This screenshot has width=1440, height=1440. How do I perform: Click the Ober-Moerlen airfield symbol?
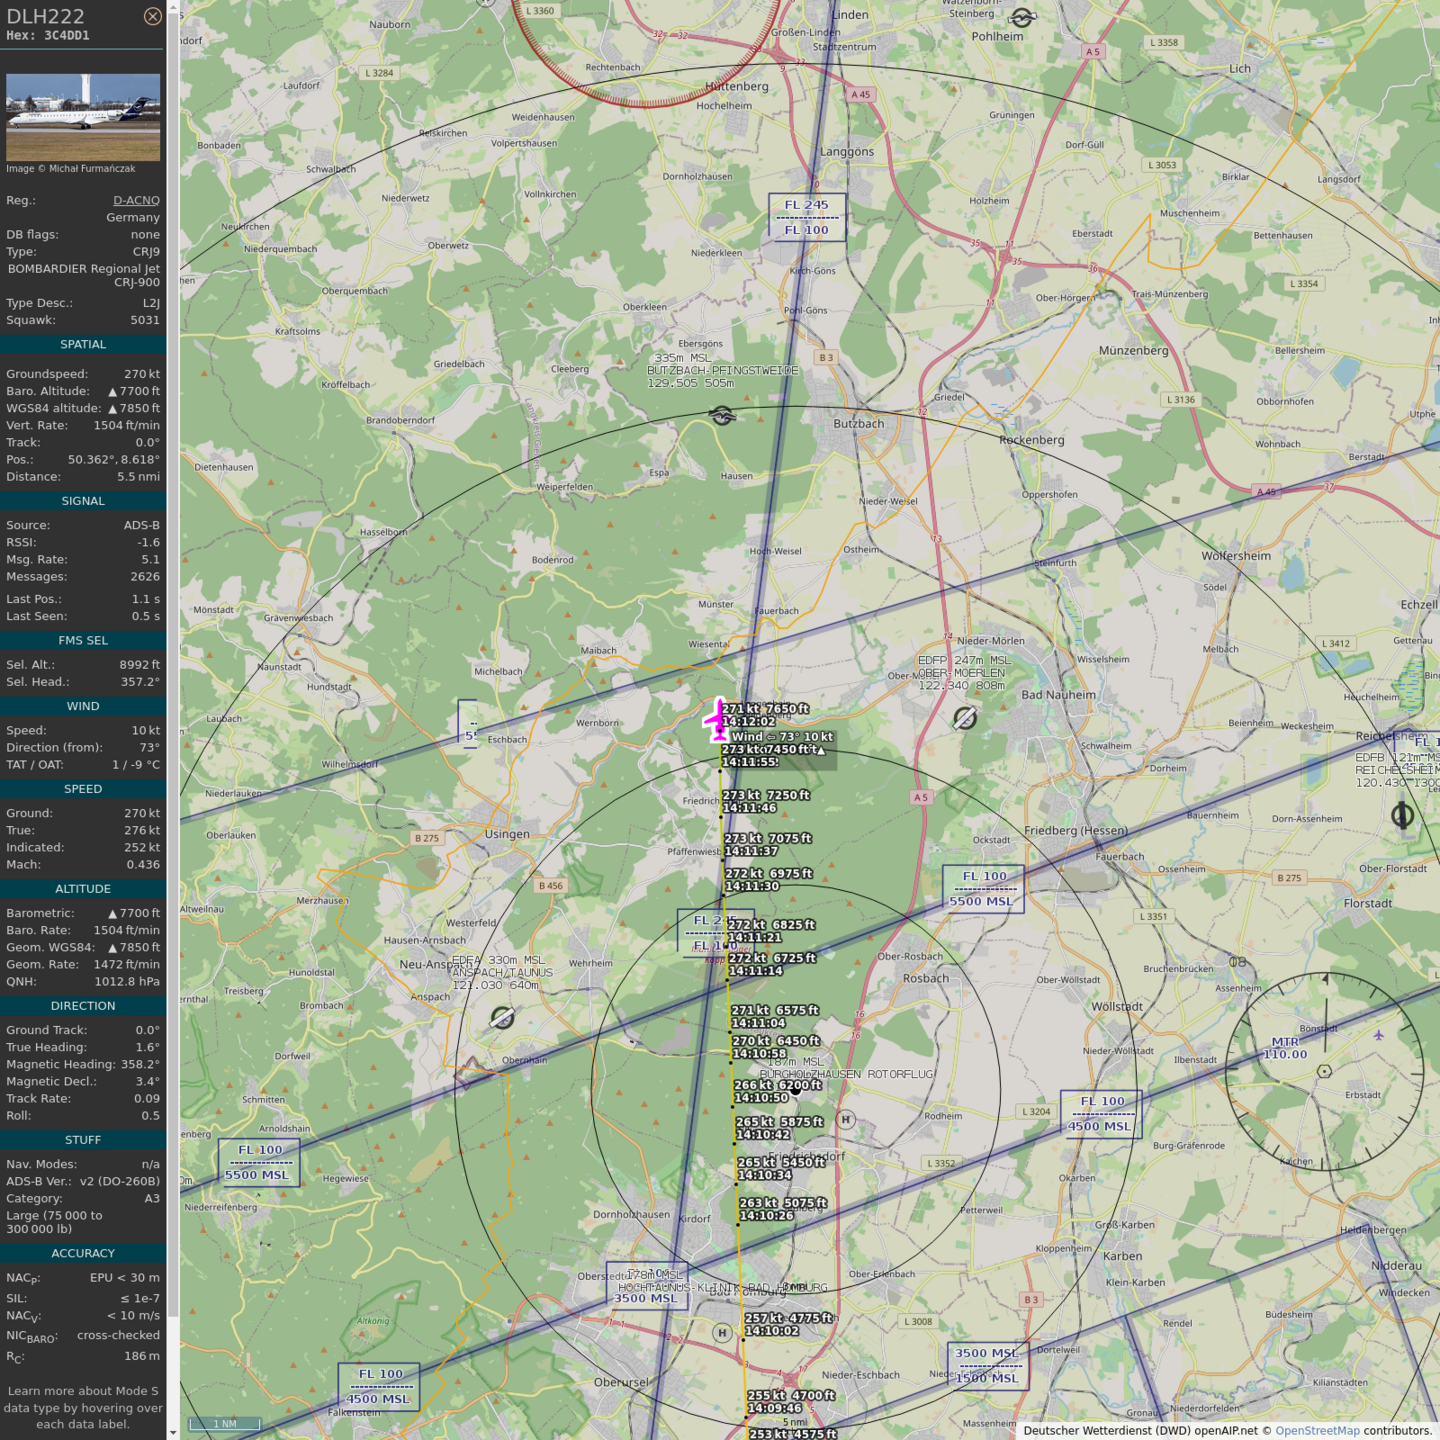(964, 718)
